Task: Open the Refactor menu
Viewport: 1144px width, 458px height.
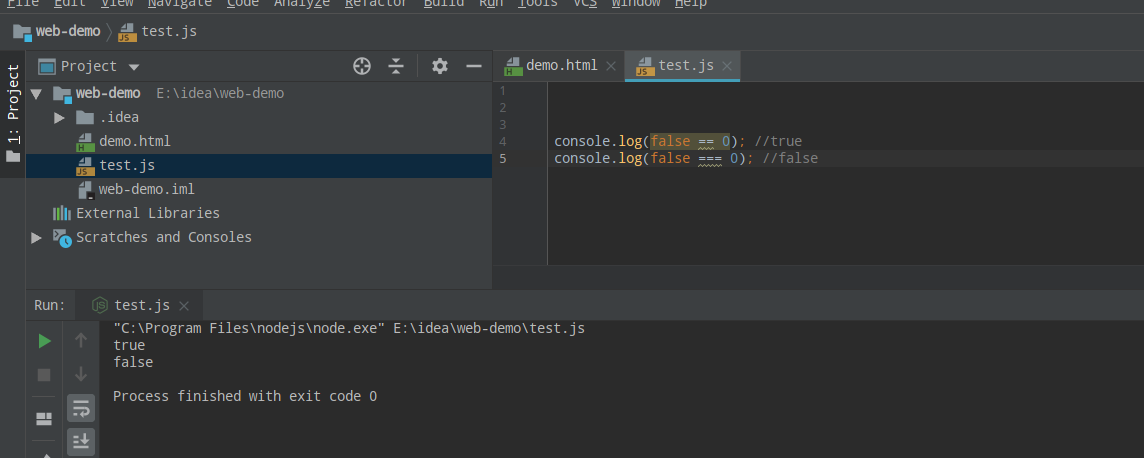Action: coord(376,4)
